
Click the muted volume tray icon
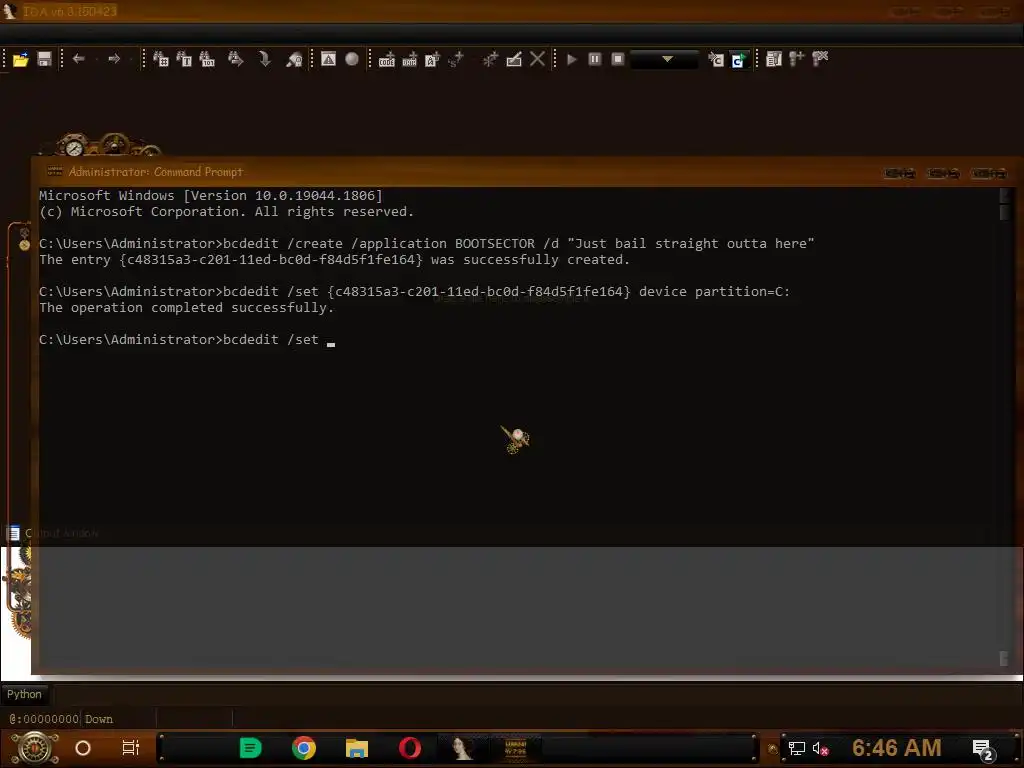tap(820, 748)
